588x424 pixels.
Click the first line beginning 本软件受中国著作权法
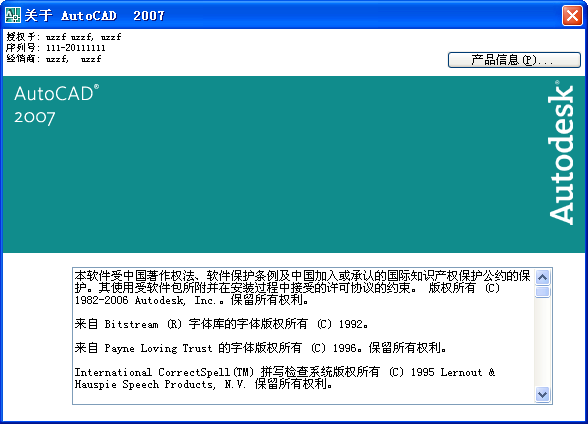point(302,276)
